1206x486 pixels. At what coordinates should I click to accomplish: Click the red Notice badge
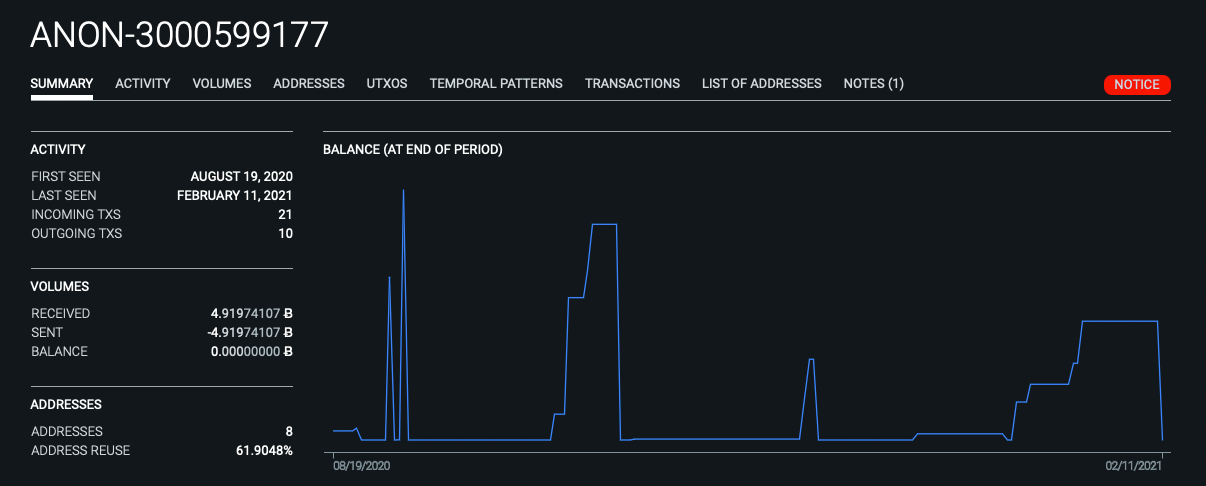pyautogui.click(x=1137, y=85)
